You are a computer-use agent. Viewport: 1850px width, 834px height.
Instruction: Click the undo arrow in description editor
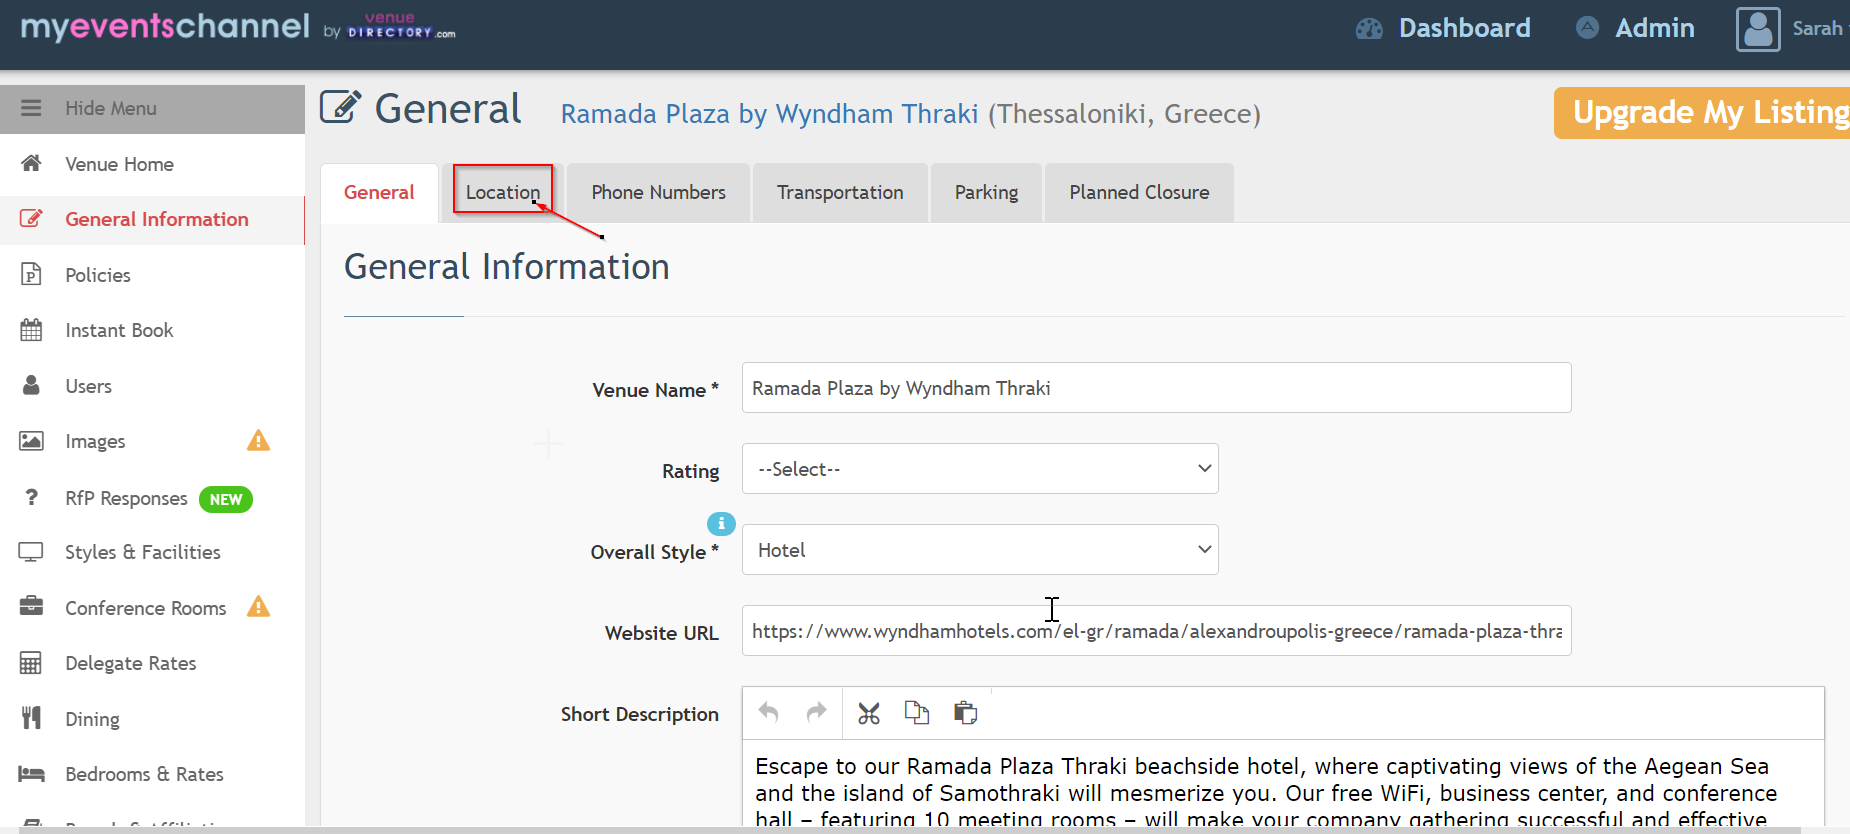point(768,712)
